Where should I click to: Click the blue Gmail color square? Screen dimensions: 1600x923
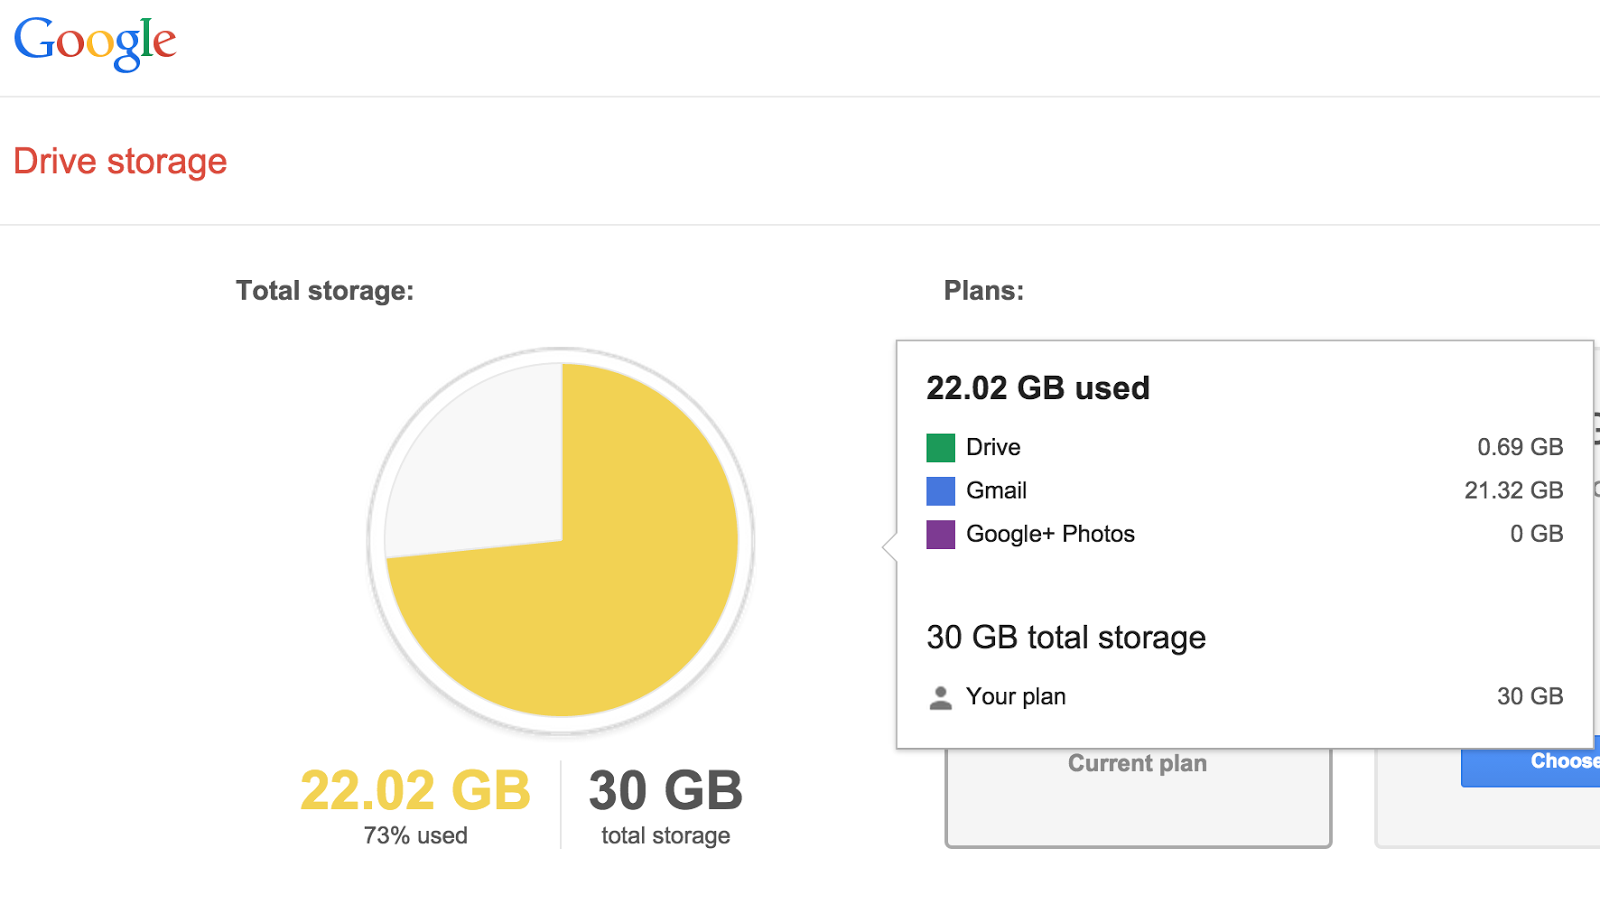pyautogui.click(x=940, y=491)
